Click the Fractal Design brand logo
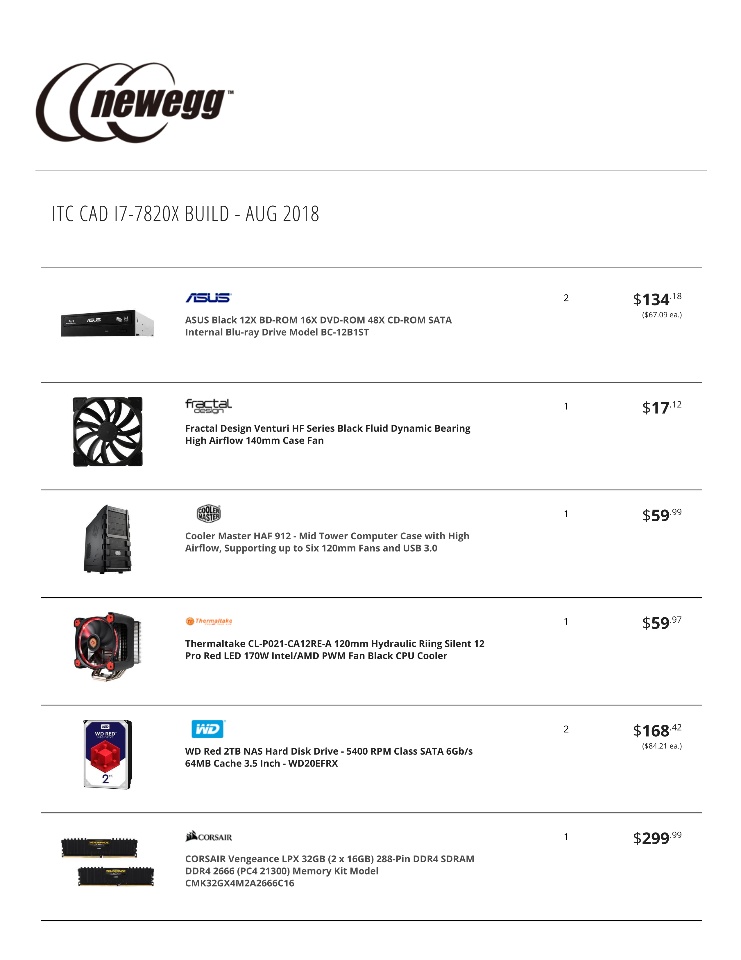The image size is (741, 960). 208,406
